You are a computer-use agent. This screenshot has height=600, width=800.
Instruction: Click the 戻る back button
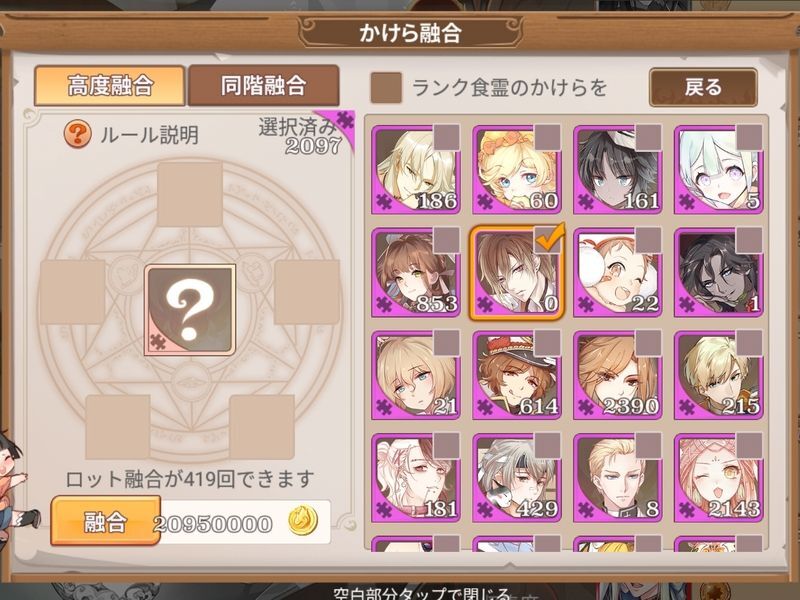coord(703,87)
